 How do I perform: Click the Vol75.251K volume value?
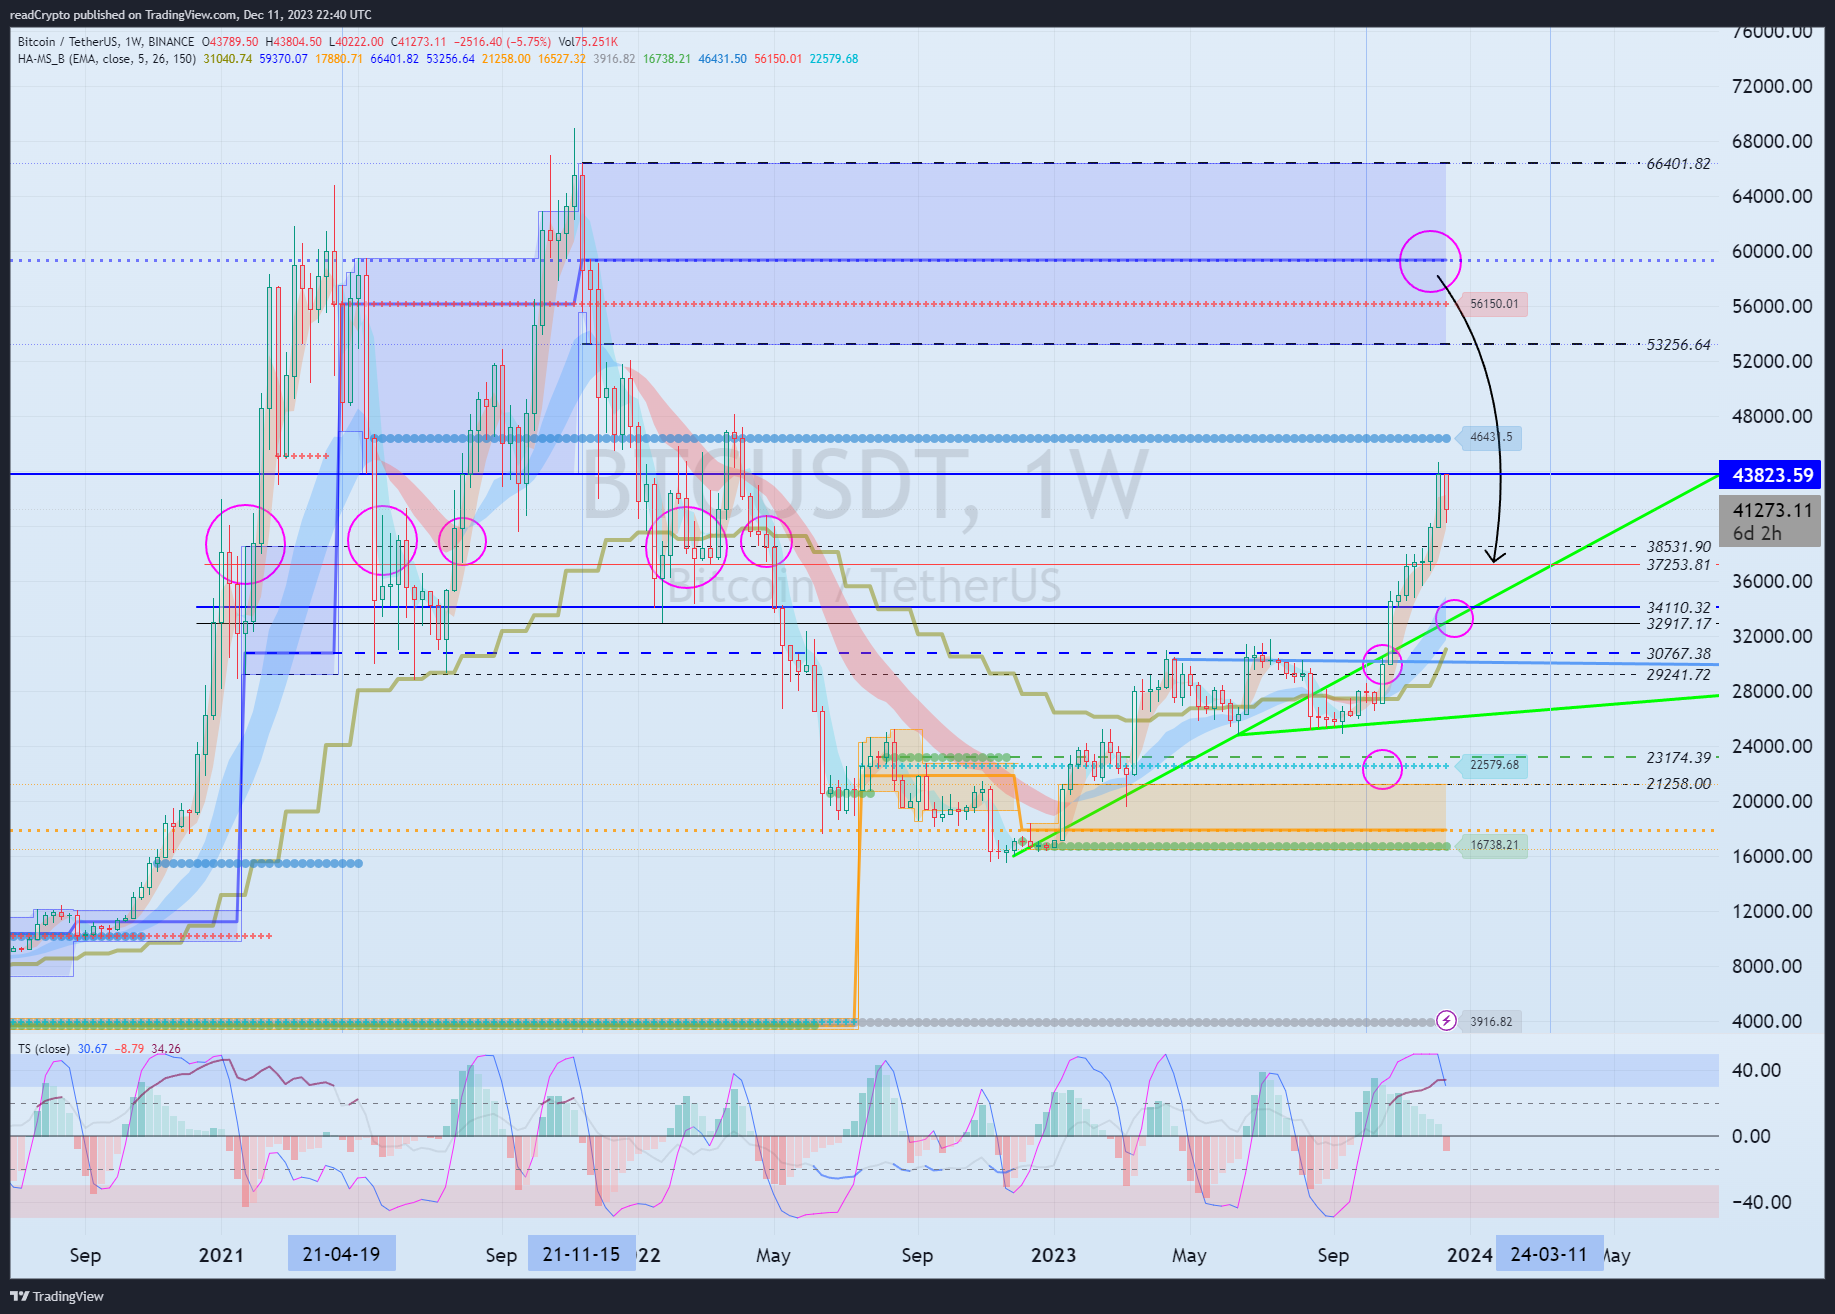[x=588, y=42]
